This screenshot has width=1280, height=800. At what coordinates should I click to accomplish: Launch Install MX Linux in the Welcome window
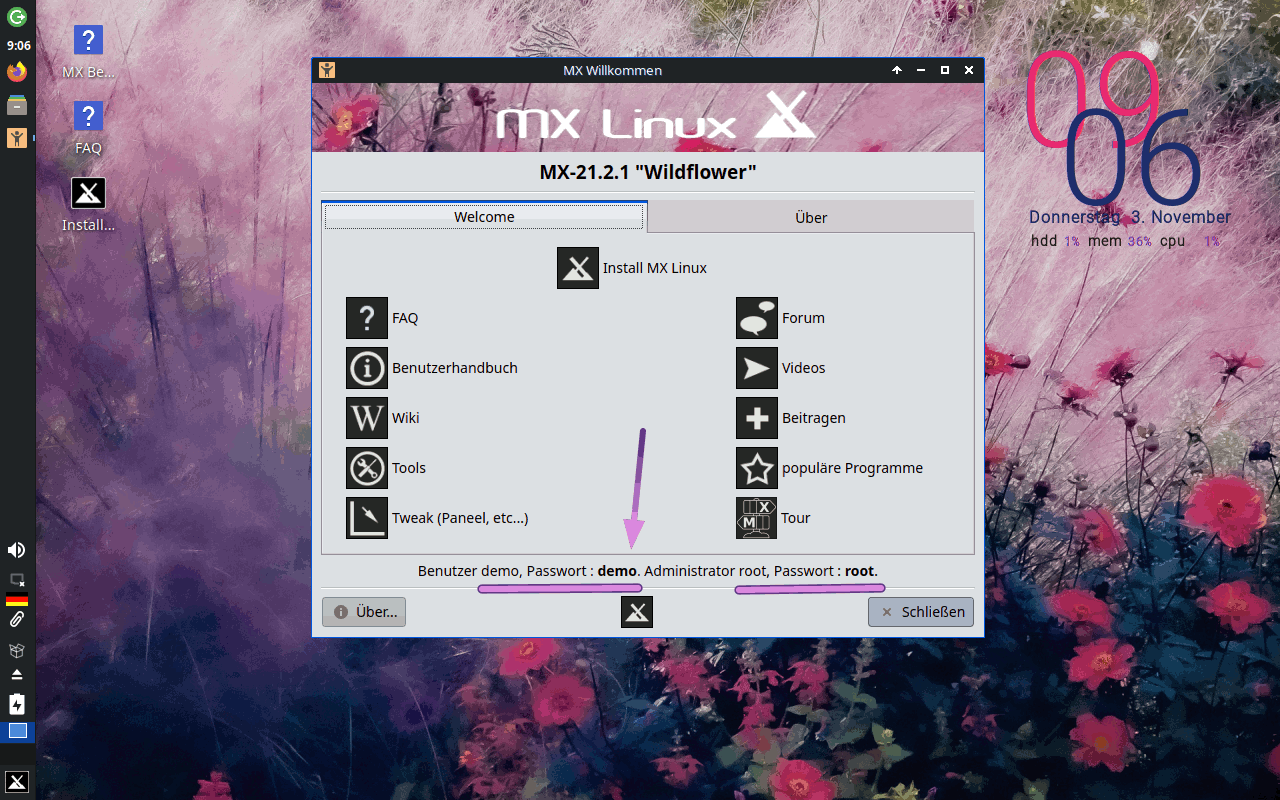(x=632, y=268)
